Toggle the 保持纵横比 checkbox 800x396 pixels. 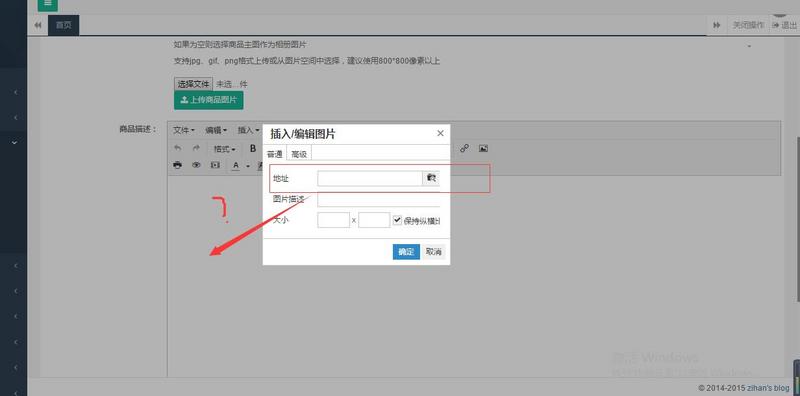click(x=398, y=220)
